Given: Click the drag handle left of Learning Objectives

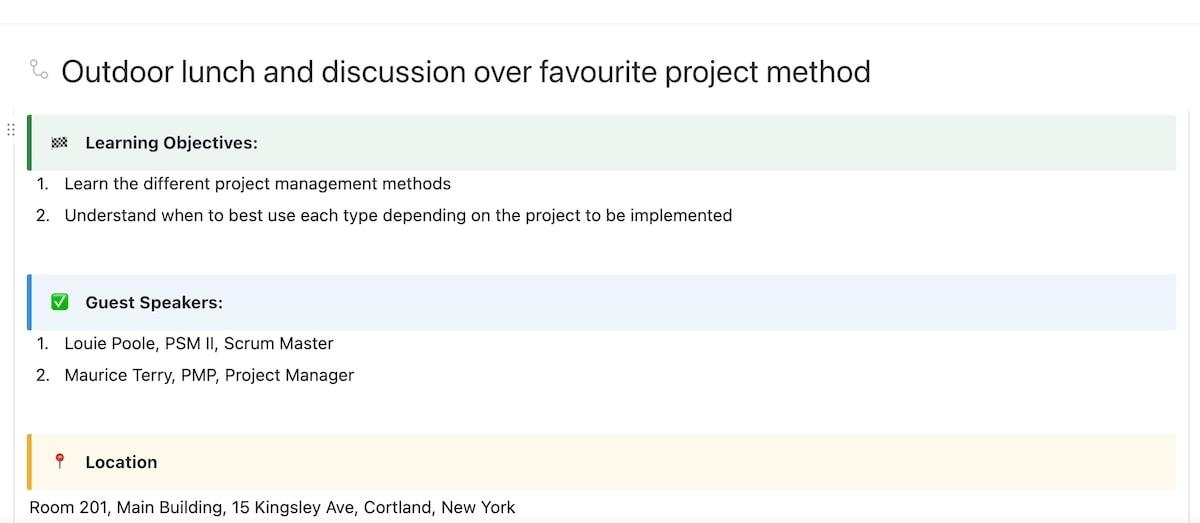Looking at the screenshot, I should pos(9,129).
